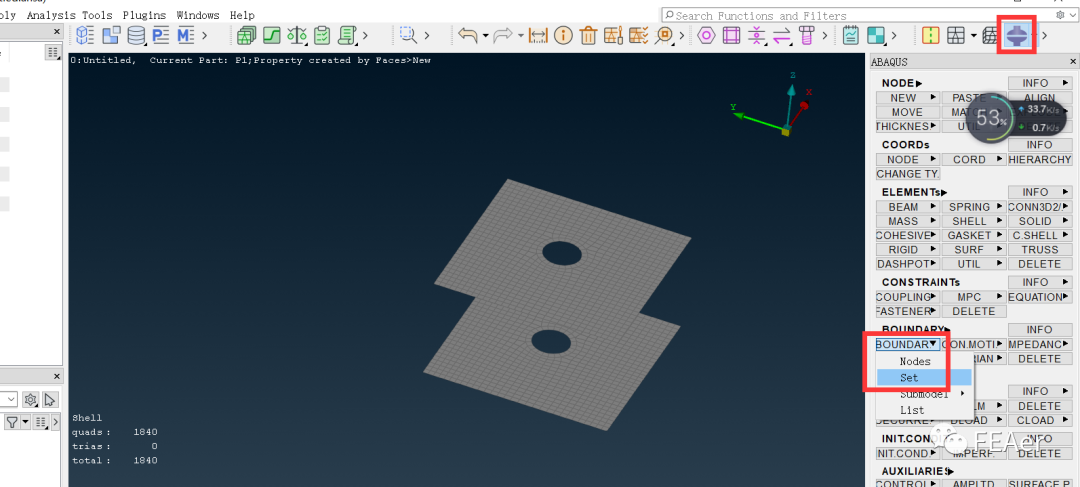Expand dropdown arrow next to mesh grid icon

[973, 35]
